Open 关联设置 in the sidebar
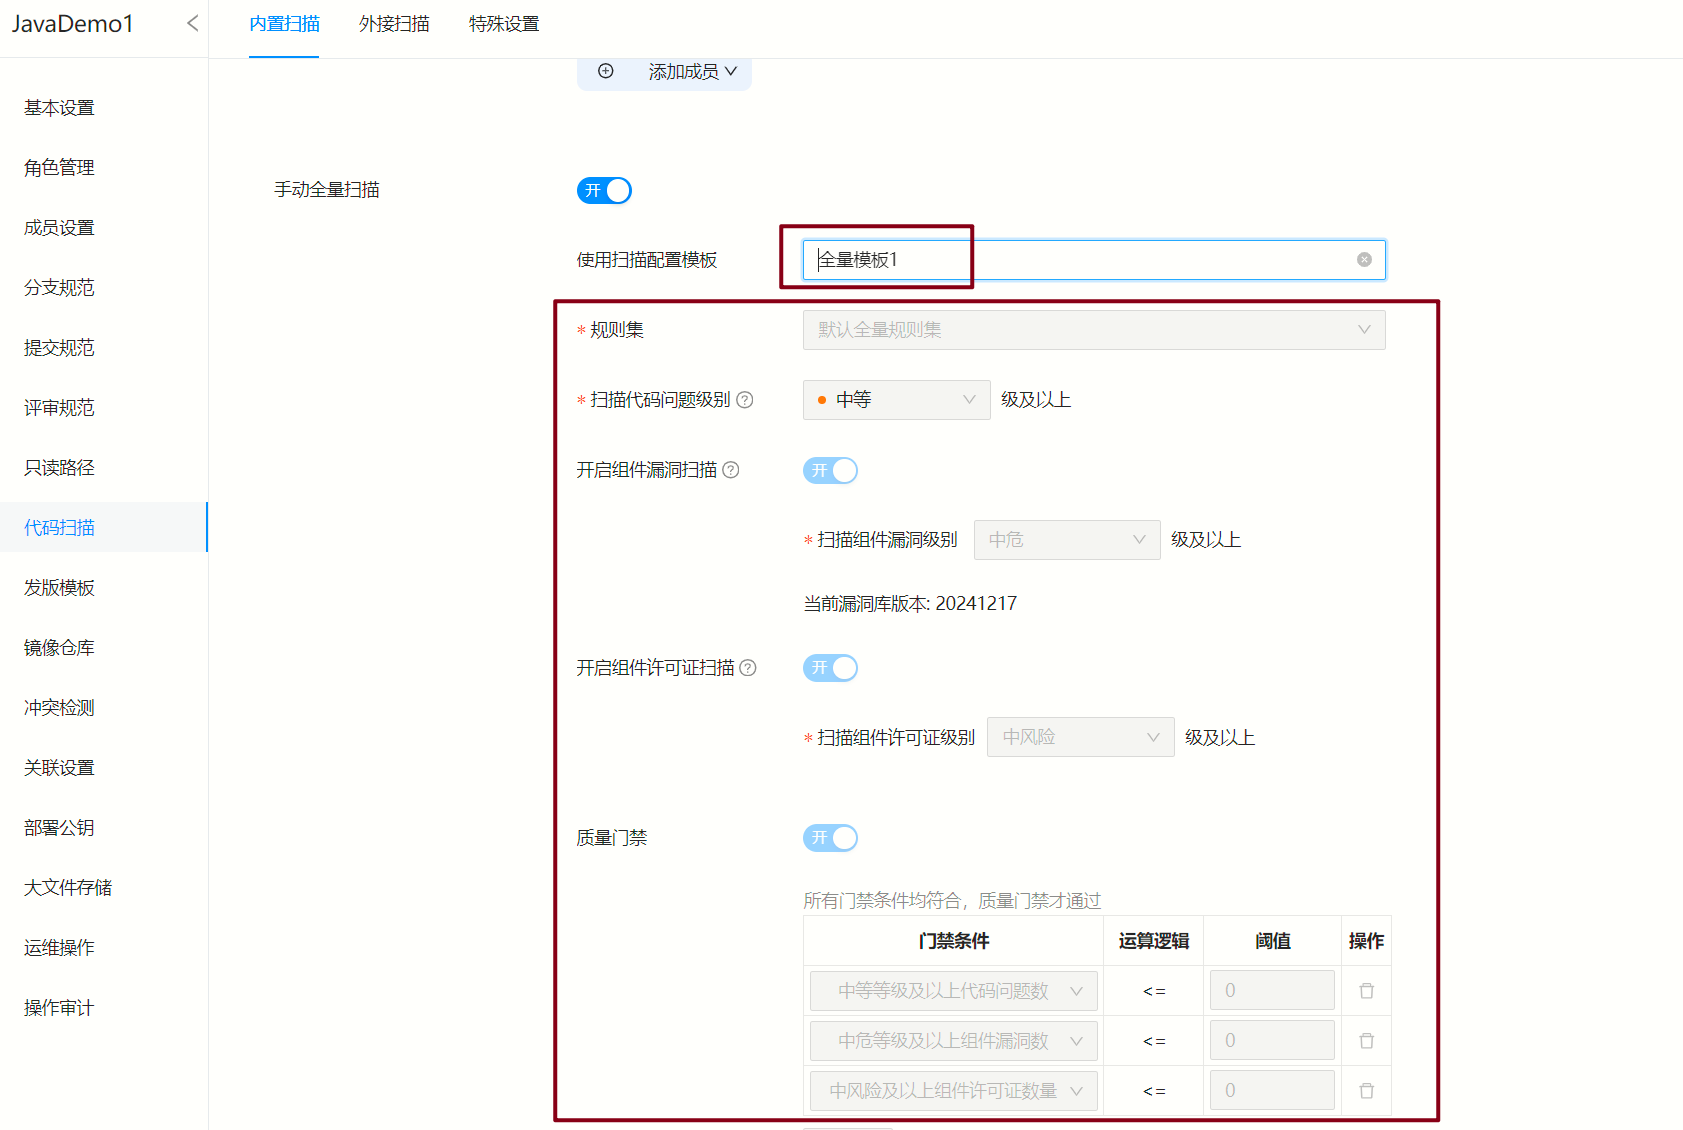Viewport: 1683px width, 1130px height. (x=59, y=768)
